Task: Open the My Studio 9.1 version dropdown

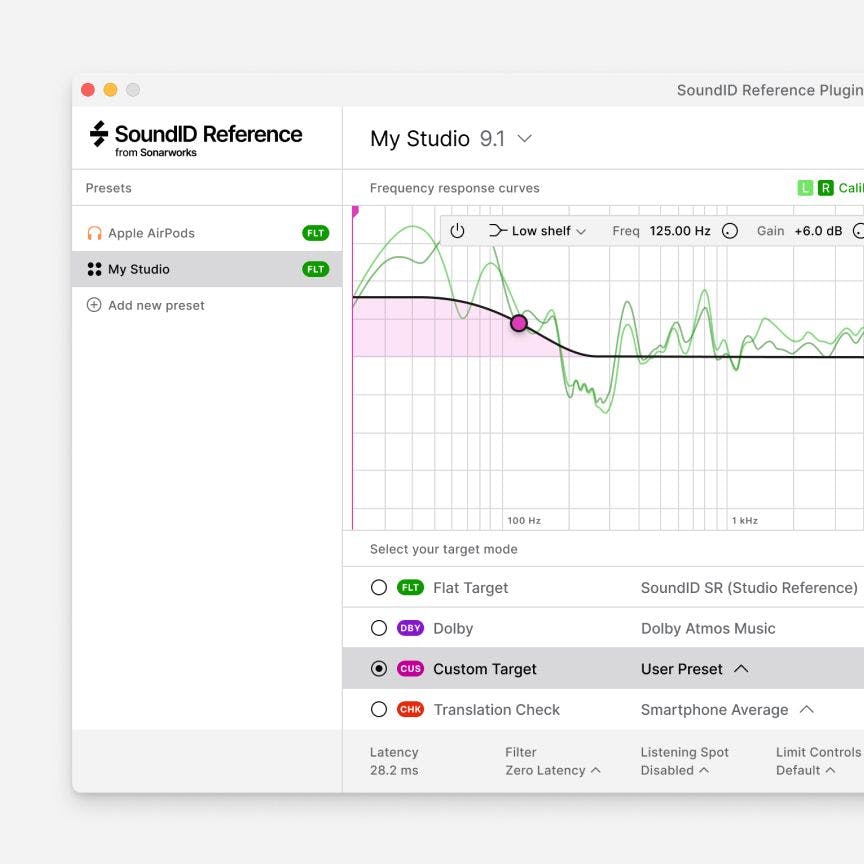Action: pyautogui.click(x=524, y=139)
